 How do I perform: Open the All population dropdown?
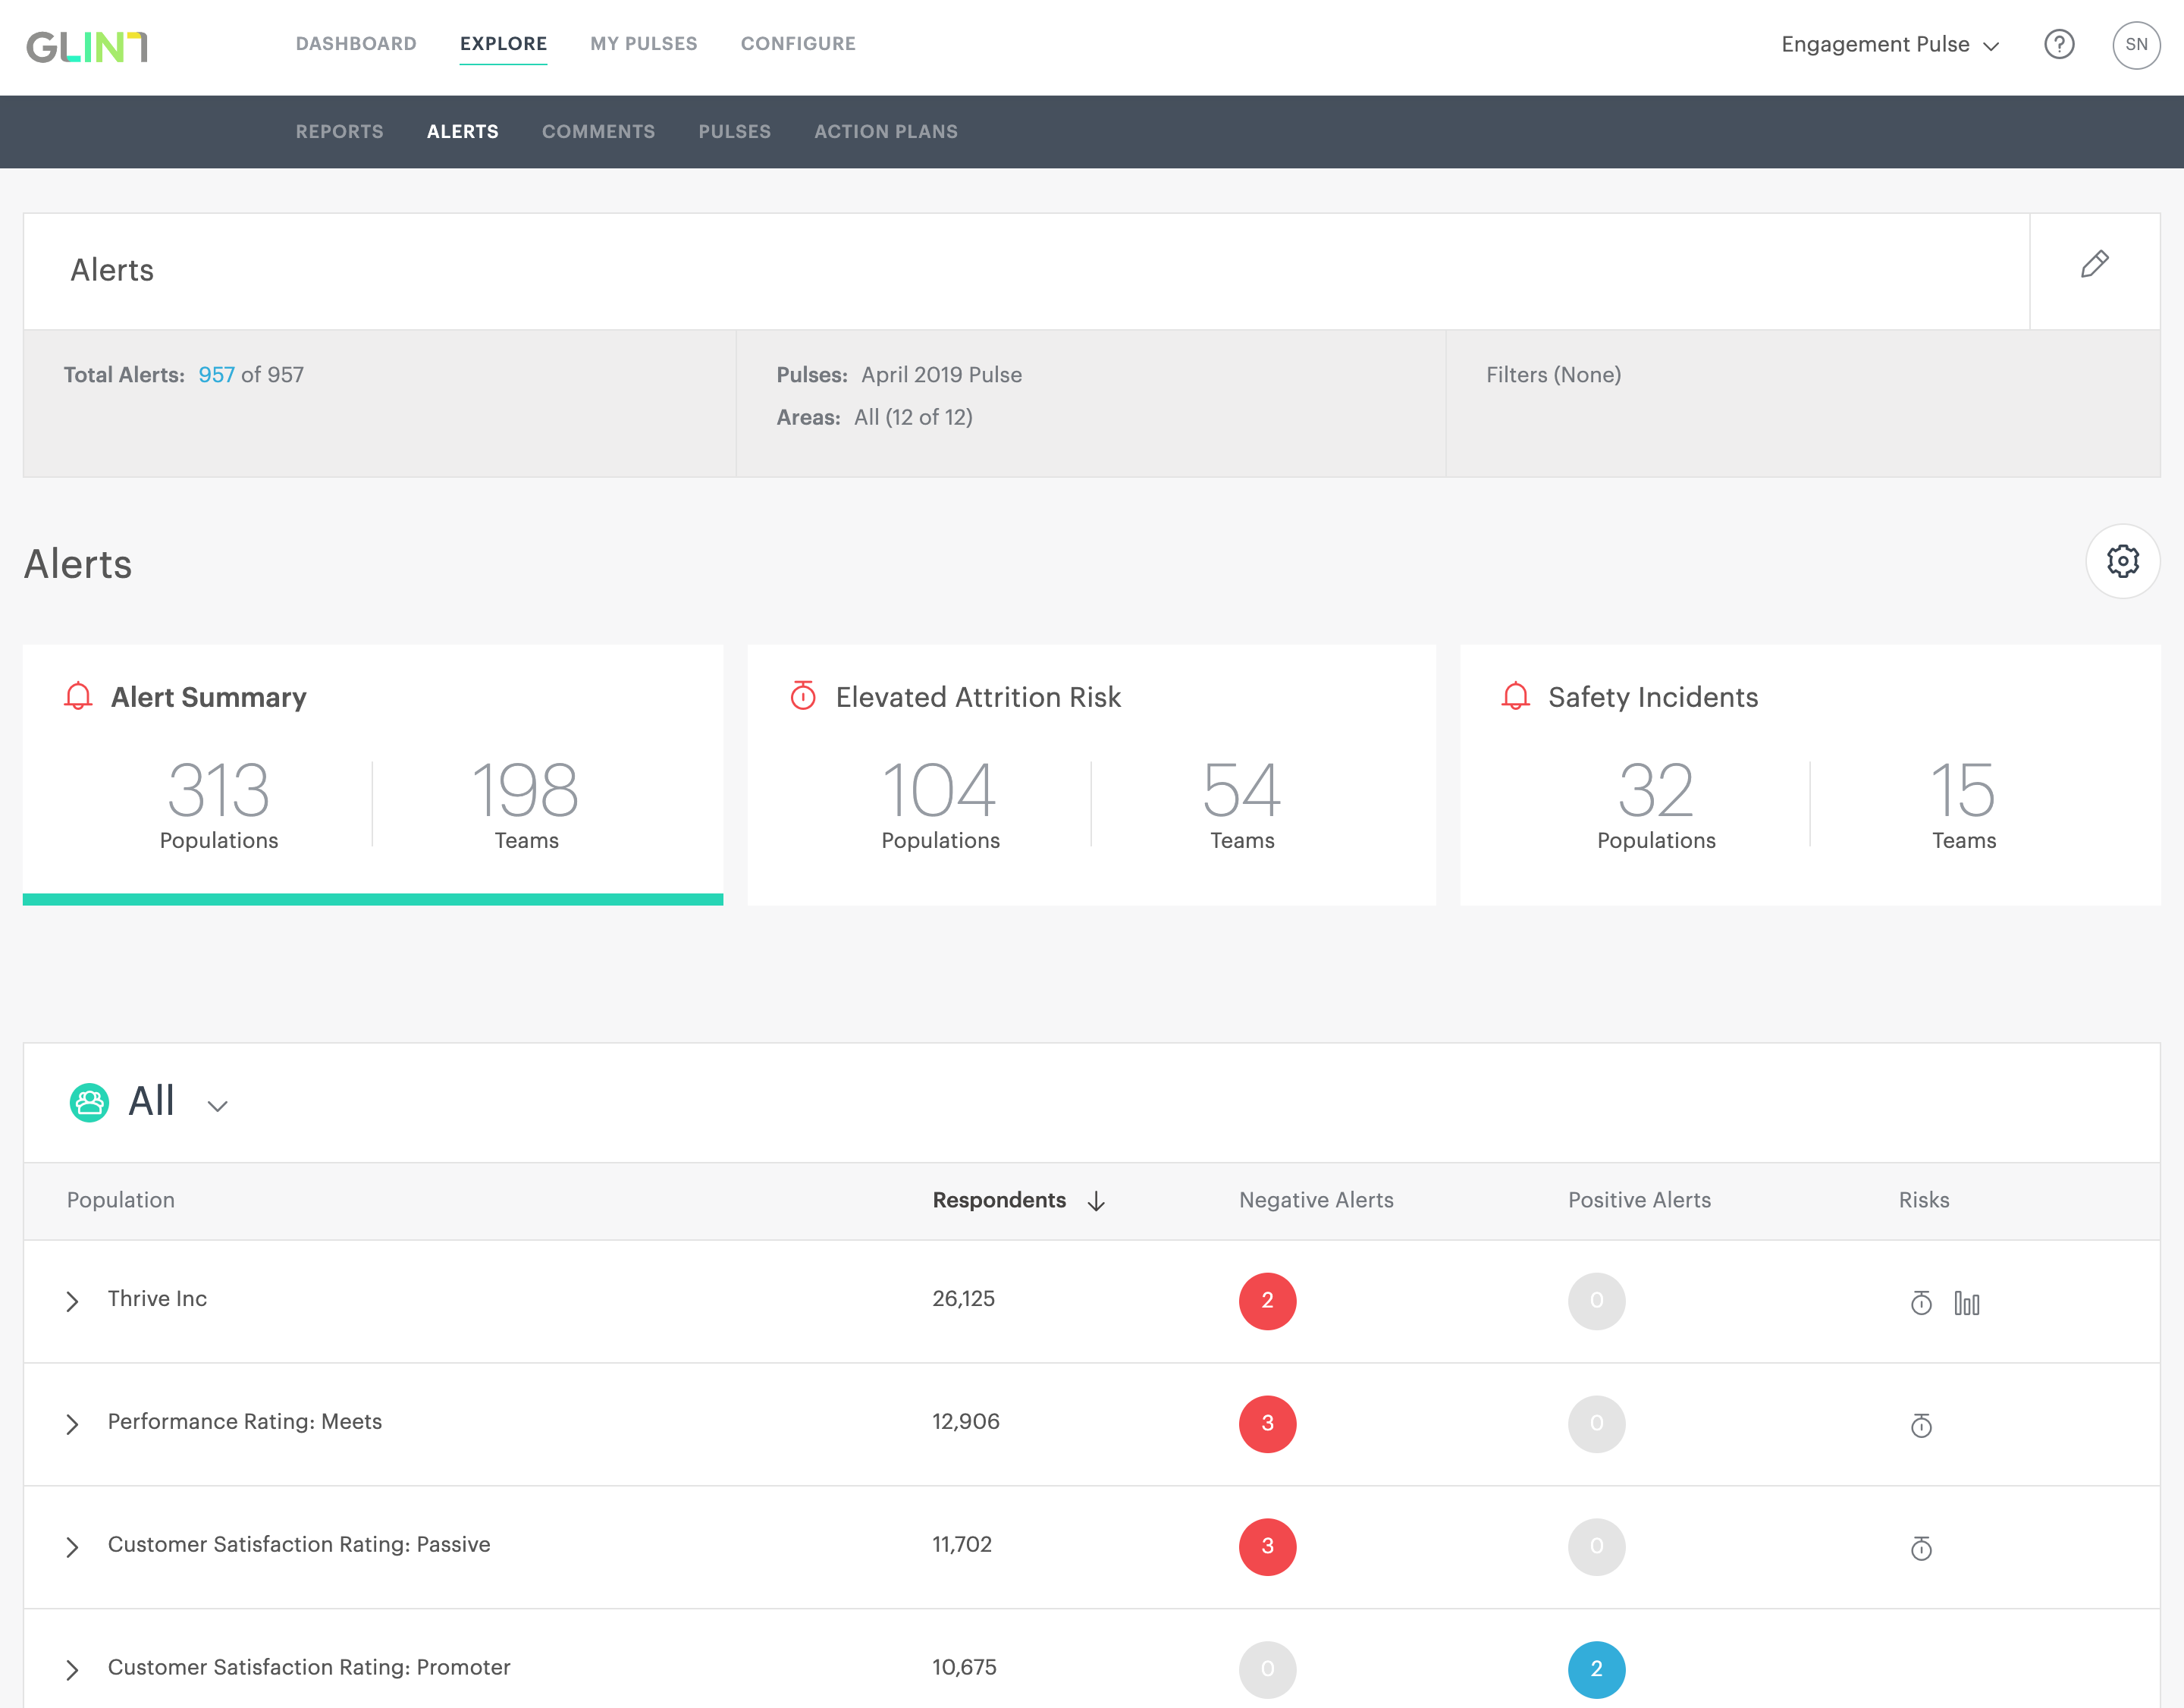click(217, 1105)
